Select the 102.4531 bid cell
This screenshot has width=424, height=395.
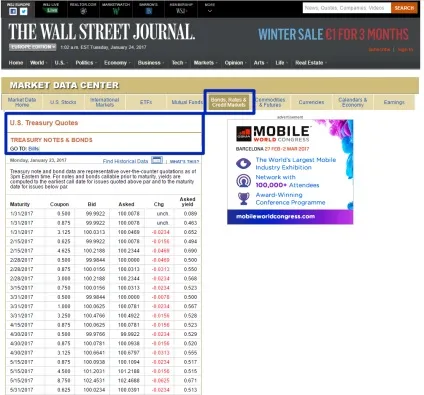(94, 380)
